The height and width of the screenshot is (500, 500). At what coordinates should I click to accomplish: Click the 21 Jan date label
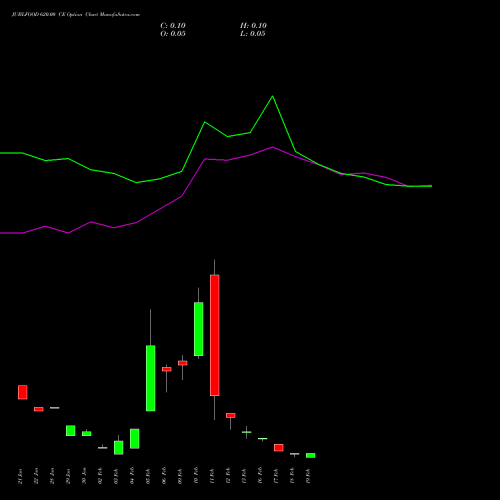click(x=20, y=476)
